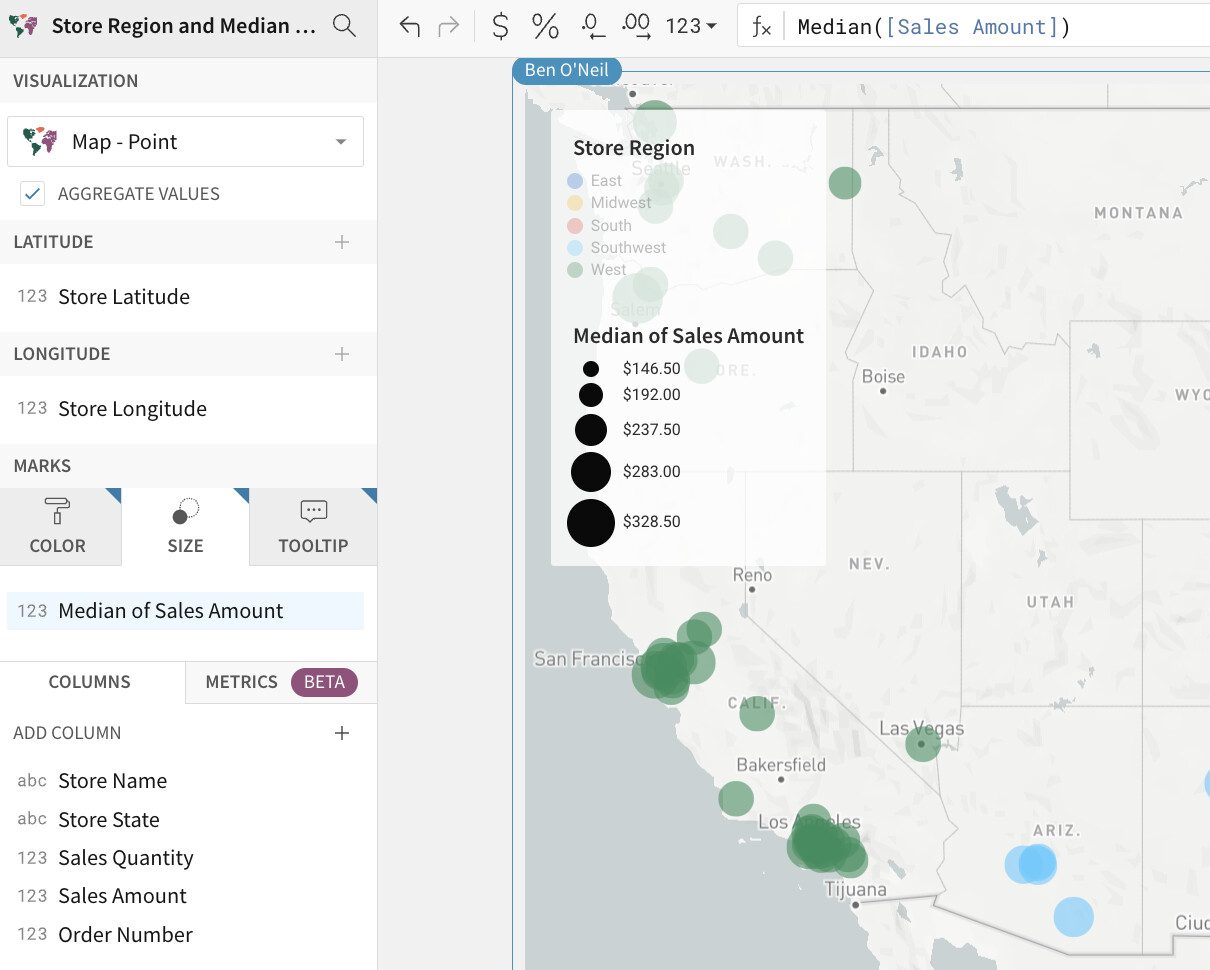Image resolution: width=1210 pixels, height=970 pixels.
Task: Increase decimal places icon
Action: [637, 26]
